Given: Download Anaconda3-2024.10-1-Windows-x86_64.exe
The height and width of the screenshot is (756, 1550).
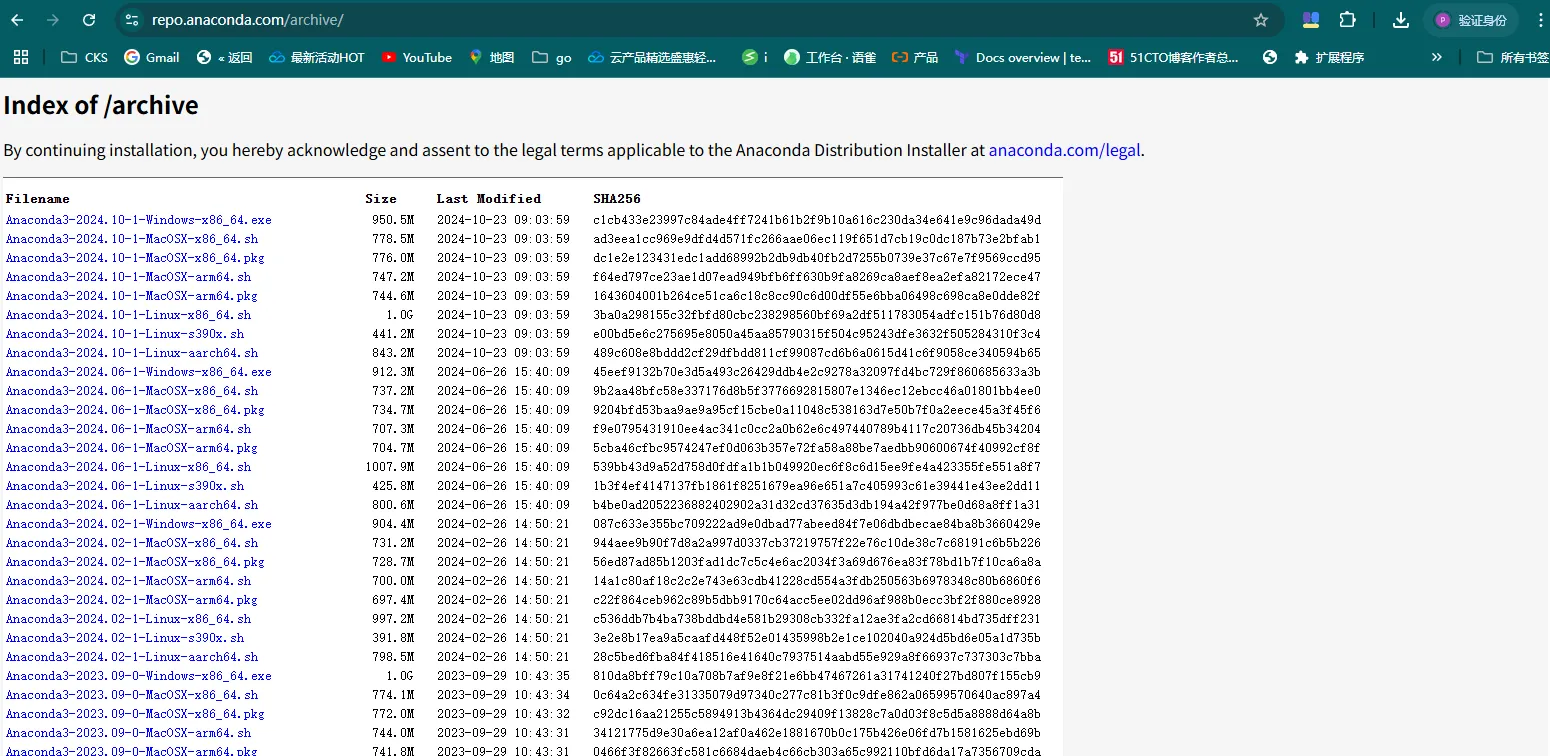Looking at the screenshot, I should point(139,220).
